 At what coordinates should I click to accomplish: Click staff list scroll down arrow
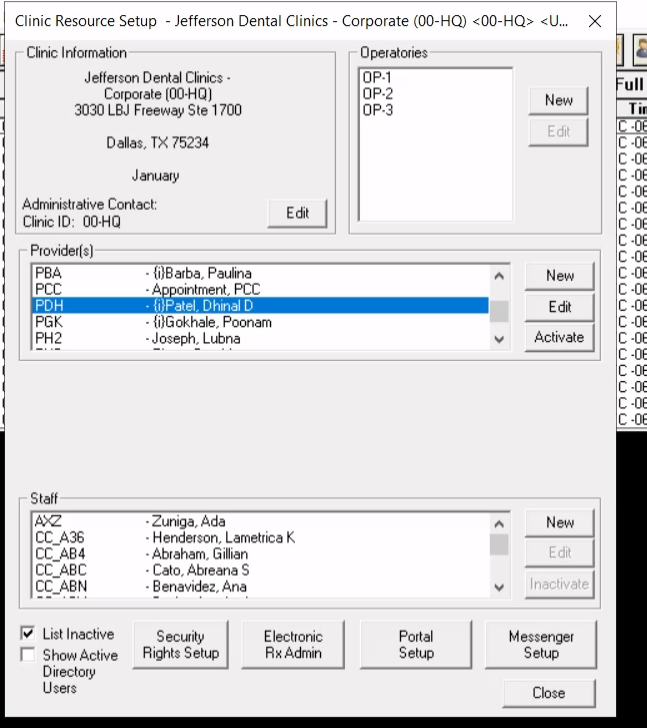coord(499,587)
